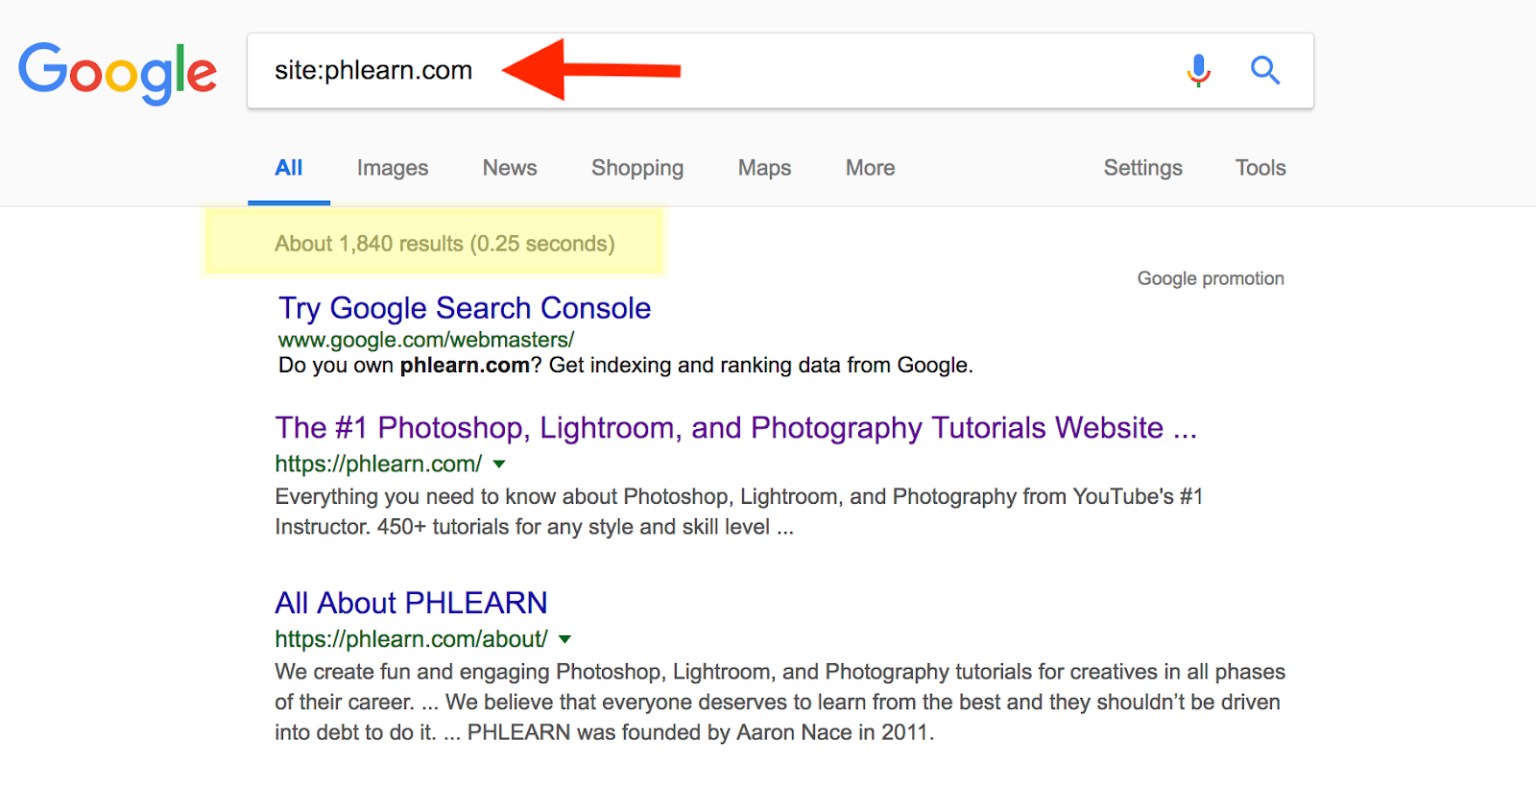Select the Maps tab

click(x=763, y=168)
